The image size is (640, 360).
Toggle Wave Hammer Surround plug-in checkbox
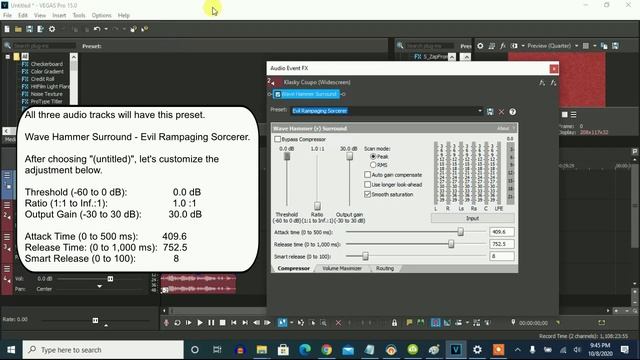pos(278,94)
